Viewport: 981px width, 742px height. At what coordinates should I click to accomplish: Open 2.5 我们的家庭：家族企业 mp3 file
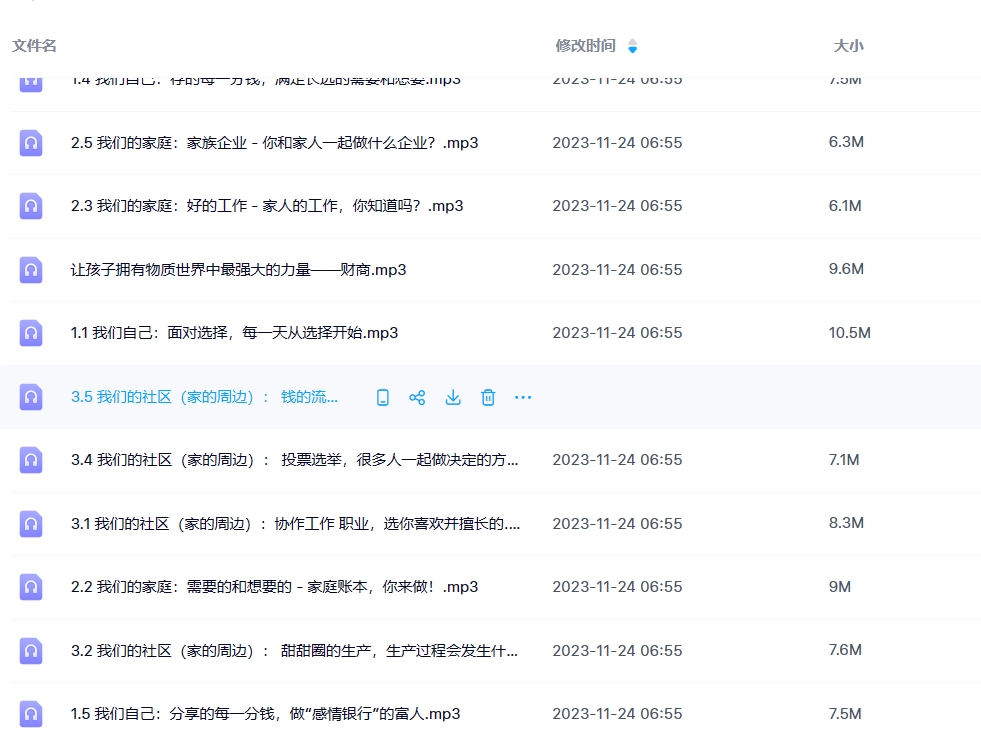(275, 143)
